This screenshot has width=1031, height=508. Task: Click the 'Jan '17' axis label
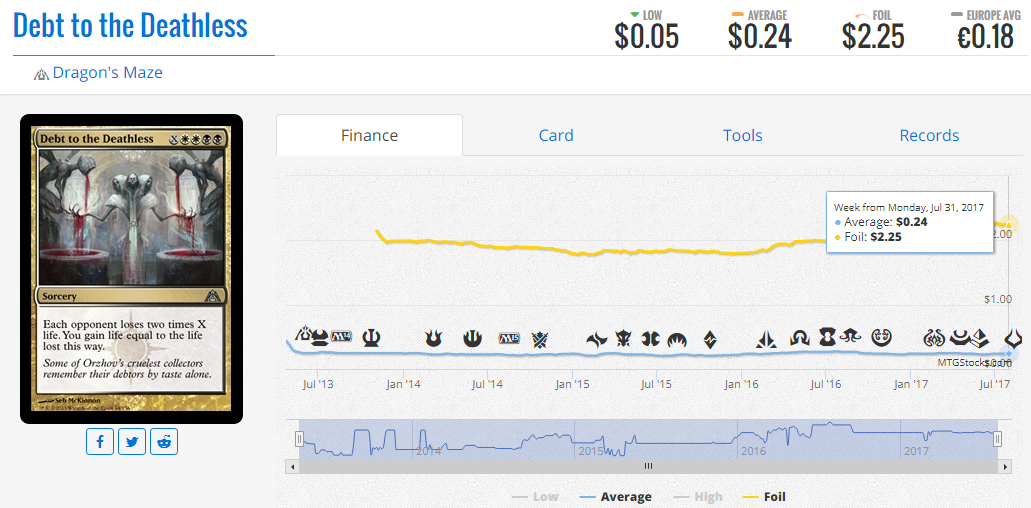(x=911, y=384)
